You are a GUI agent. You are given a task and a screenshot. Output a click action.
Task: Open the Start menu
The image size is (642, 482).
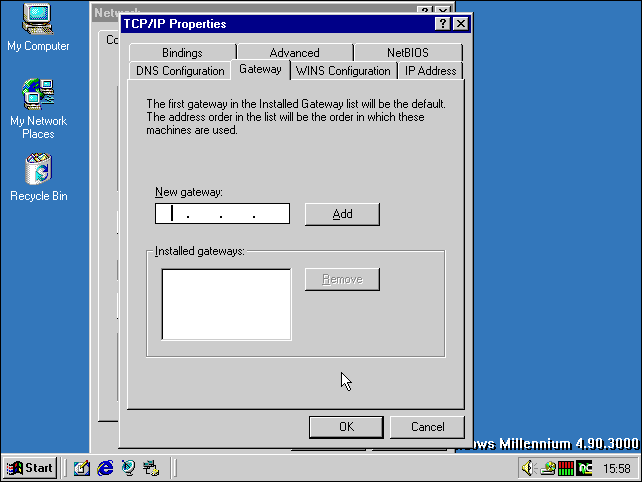click(30, 468)
